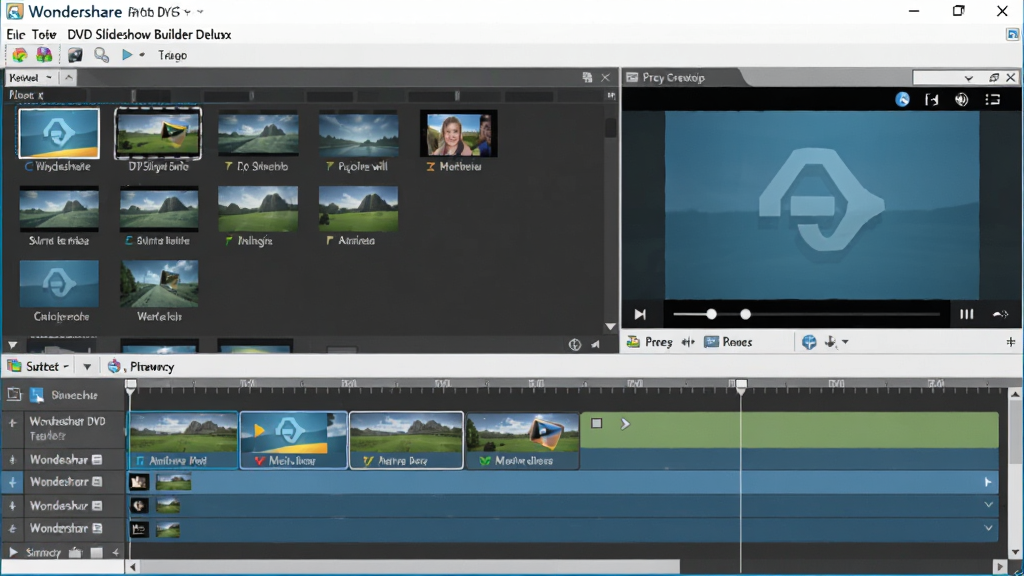
Task: Switch to the Prcy Crewtop preview tab
Action: (x=673, y=78)
